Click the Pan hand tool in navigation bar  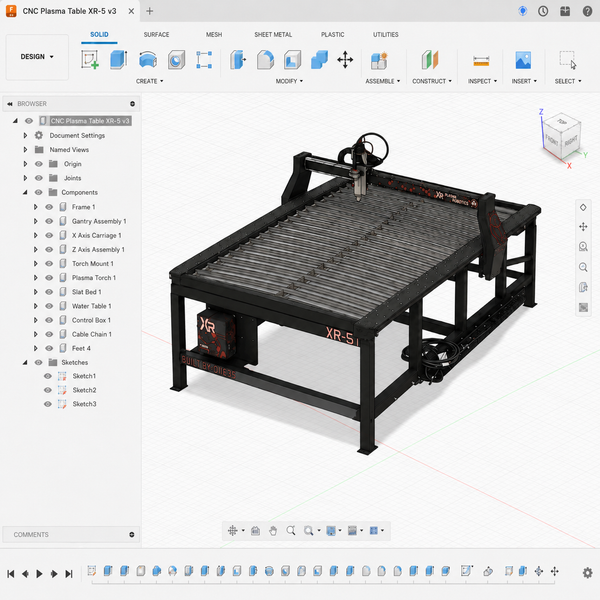(x=273, y=531)
